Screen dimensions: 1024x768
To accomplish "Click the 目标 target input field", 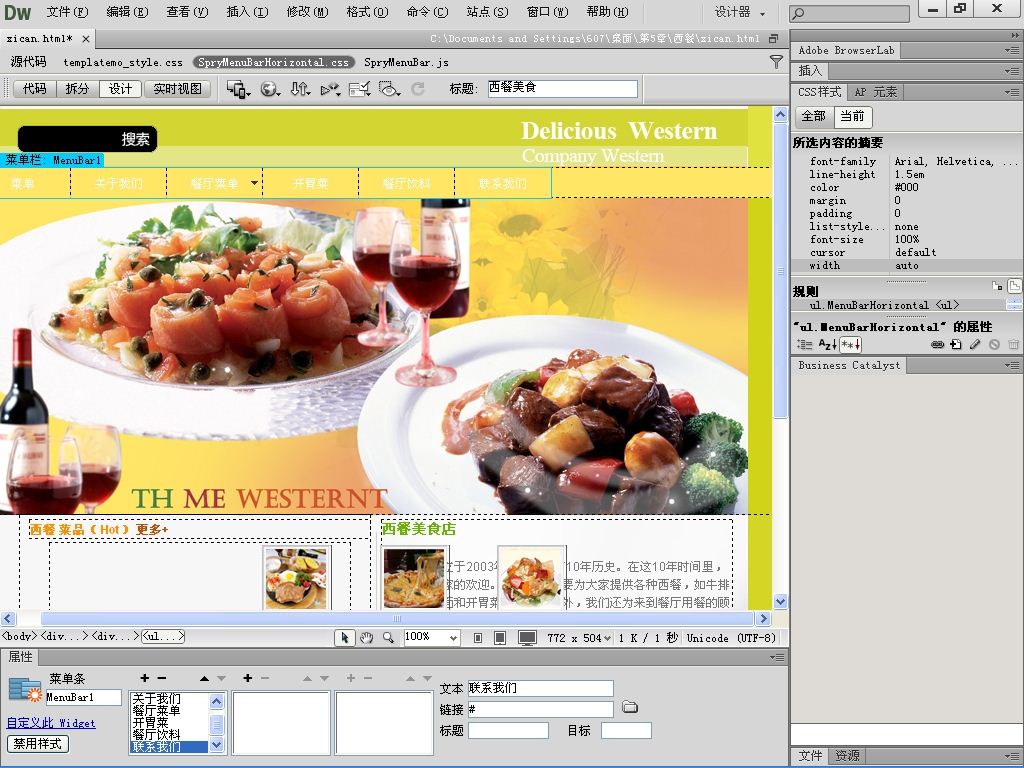I will pos(626,731).
